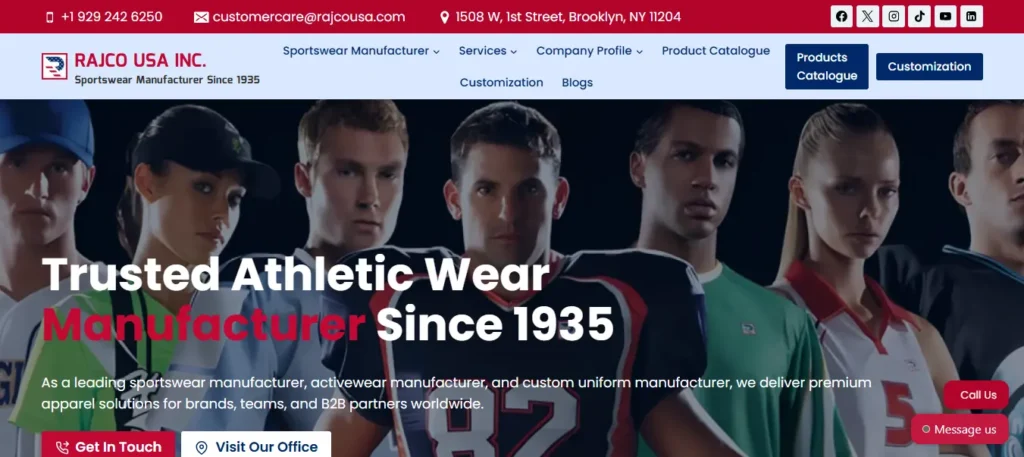Expand the Company Profile dropdown
Image resolution: width=1024 pixels, height=457 pixels.
pyautogui.click(x=590, y=51)
